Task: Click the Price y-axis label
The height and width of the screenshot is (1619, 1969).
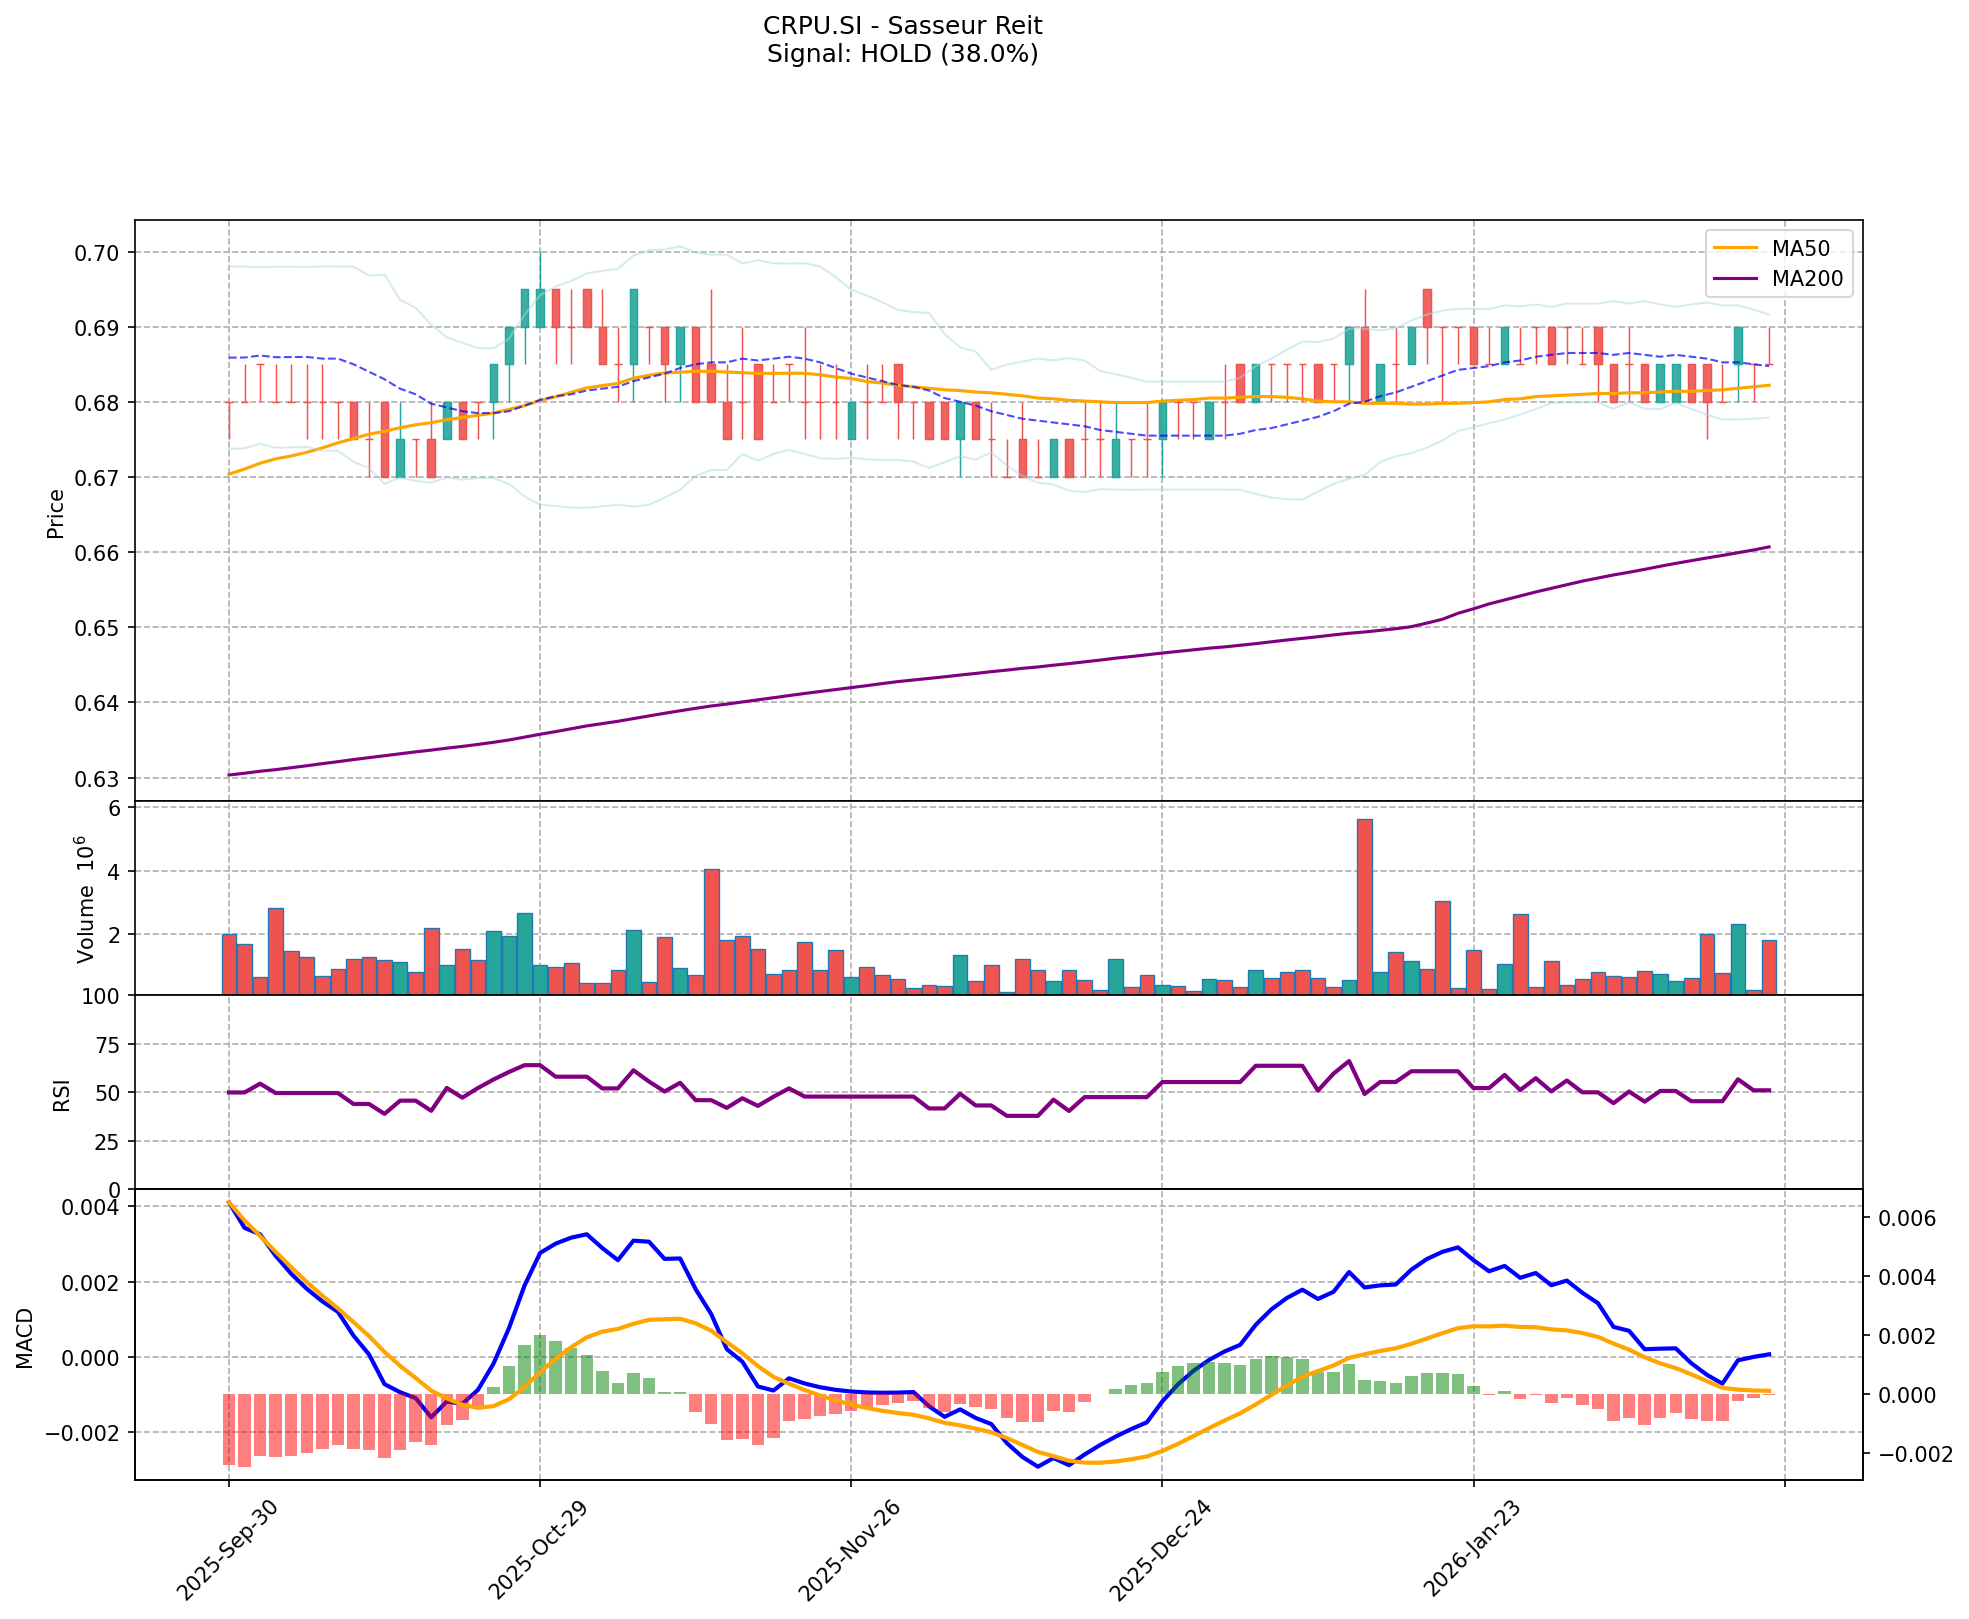Action: click(56, 513)
